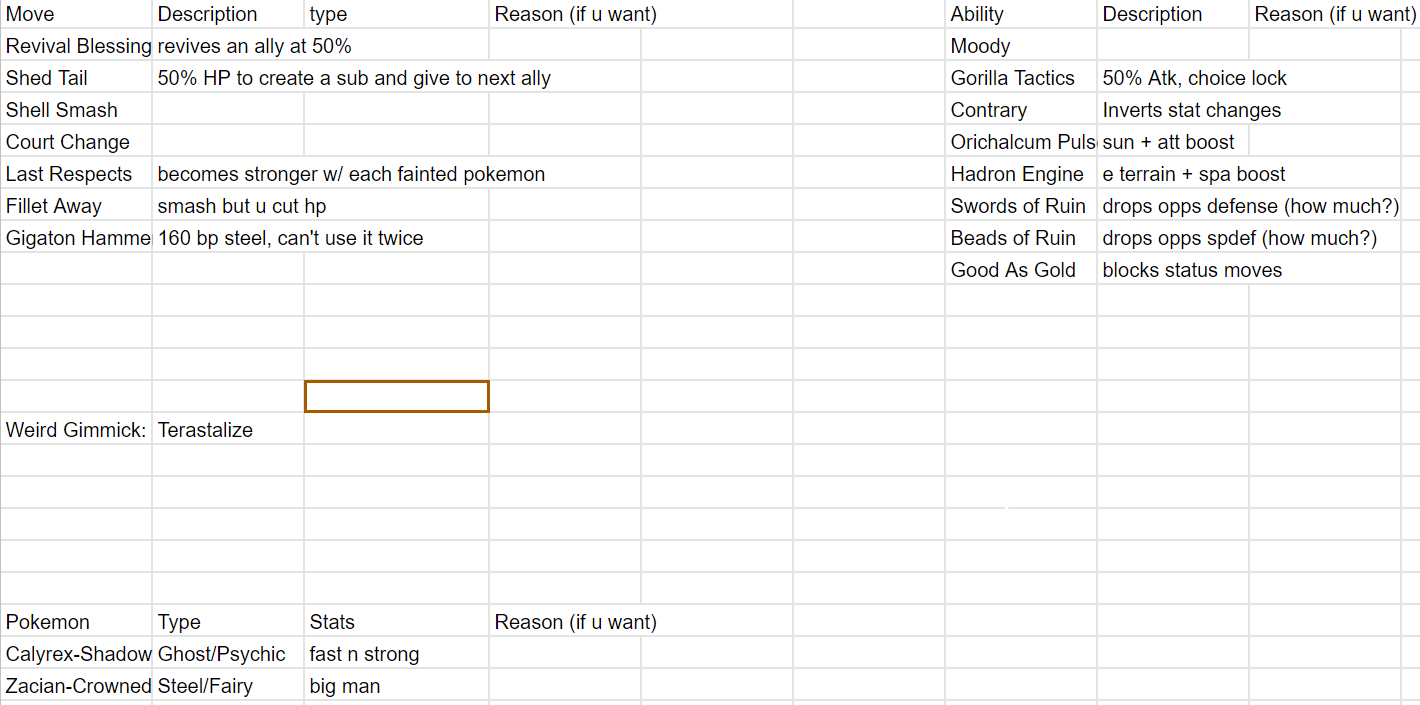This screenshot has height=705, width=1420.
Task: Click the Hadron Engine cell
Action: tap(1020, 174)
